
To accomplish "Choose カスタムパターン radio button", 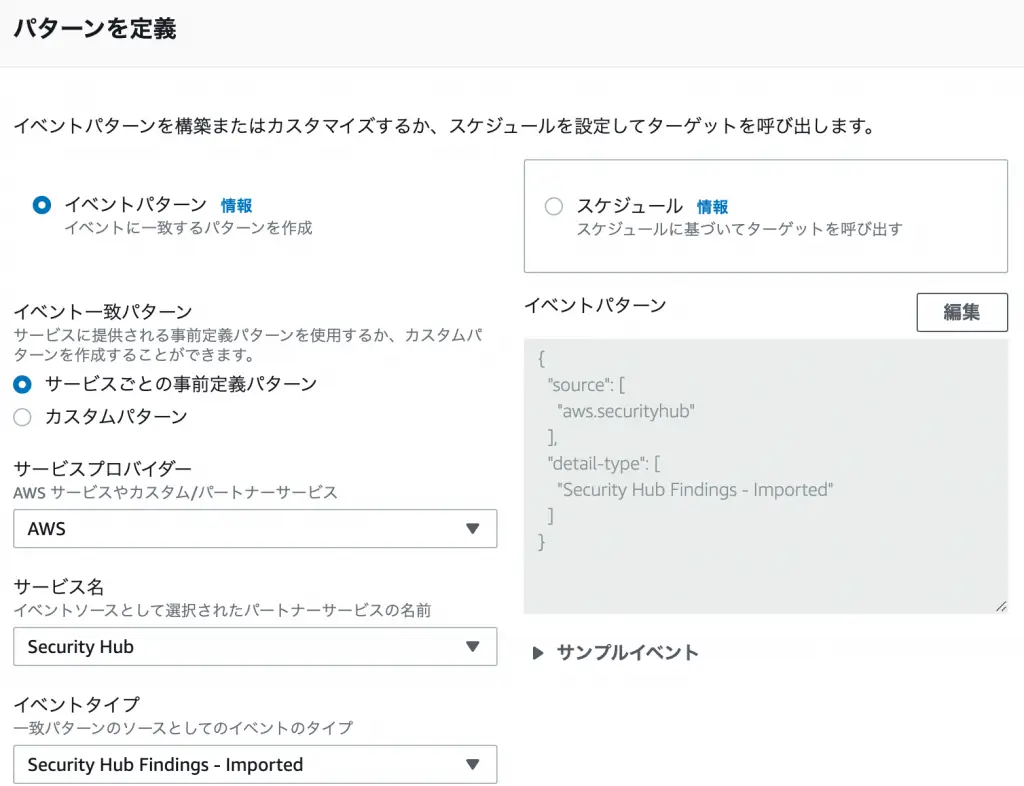I will (22, 417).
